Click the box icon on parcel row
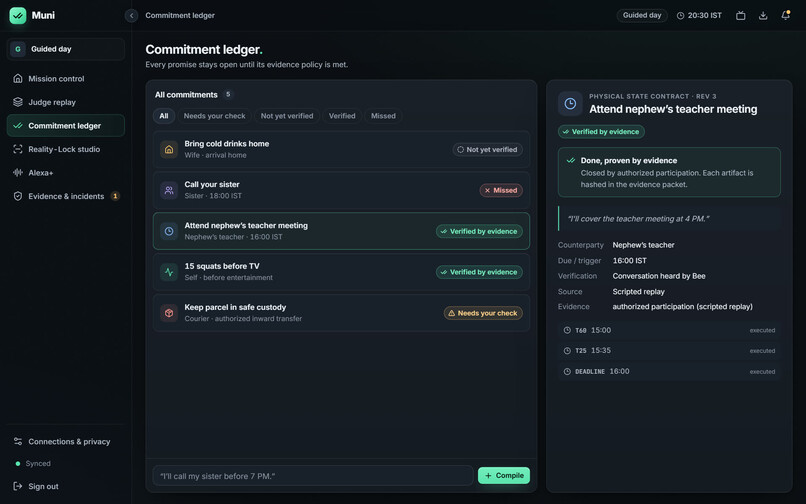Screen dimensions: 806x504 [x=169, y=313]
